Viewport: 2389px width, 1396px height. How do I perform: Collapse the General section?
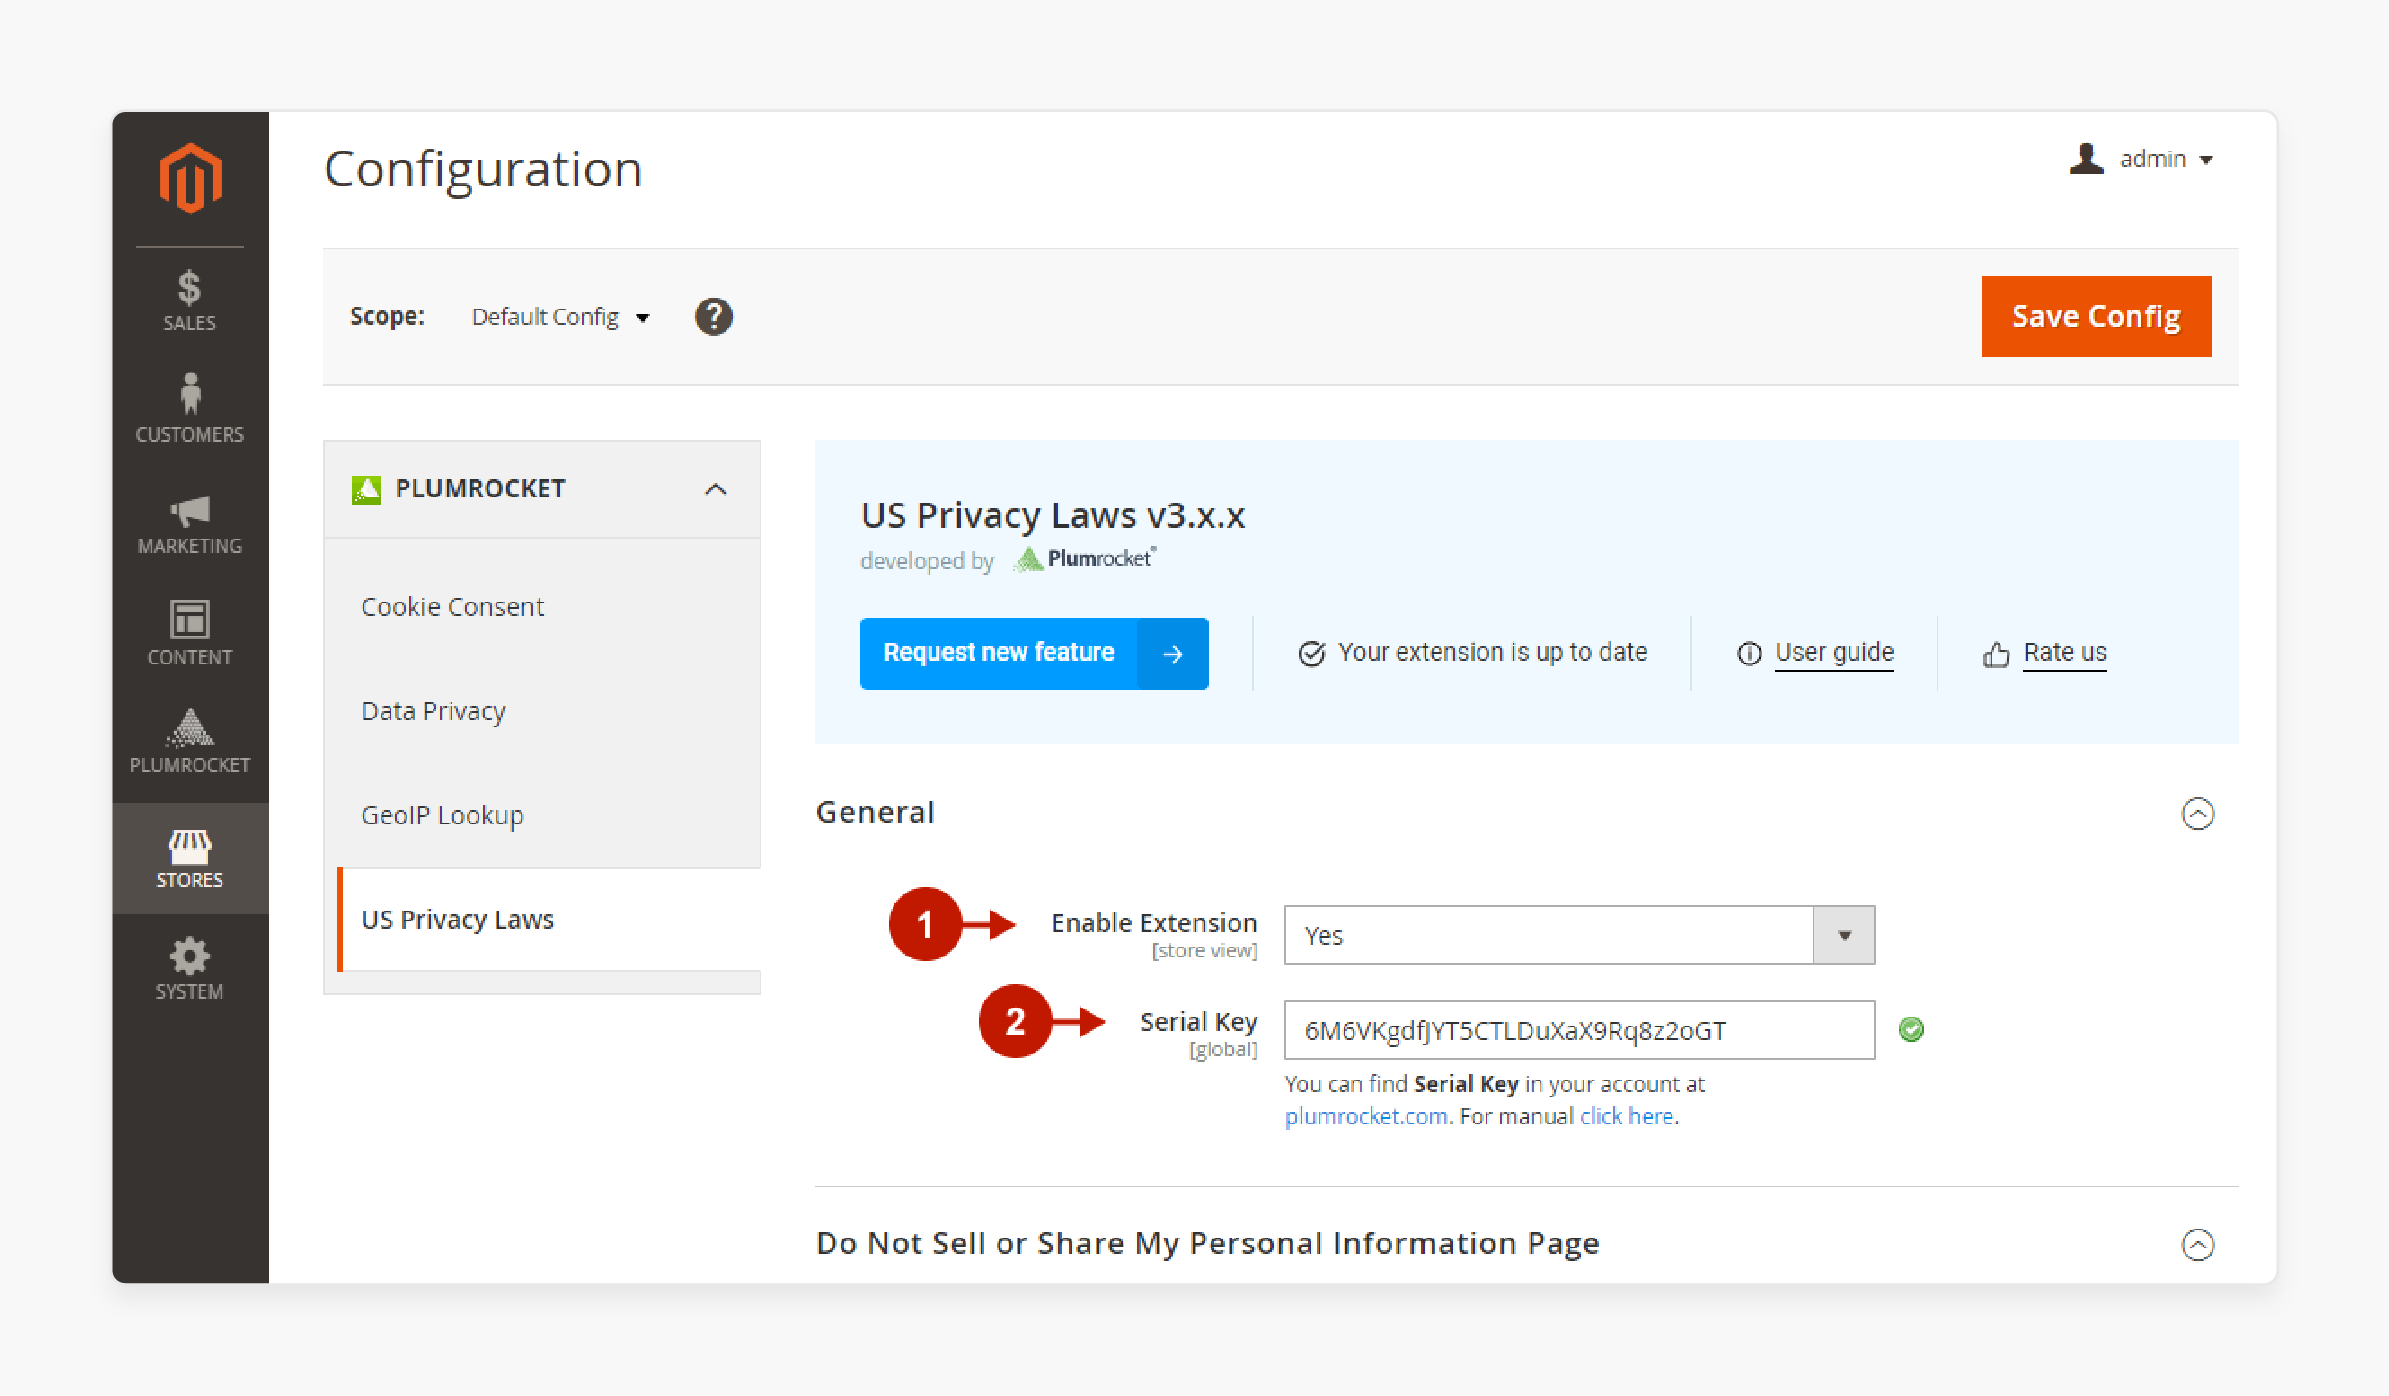point(2197,813)
